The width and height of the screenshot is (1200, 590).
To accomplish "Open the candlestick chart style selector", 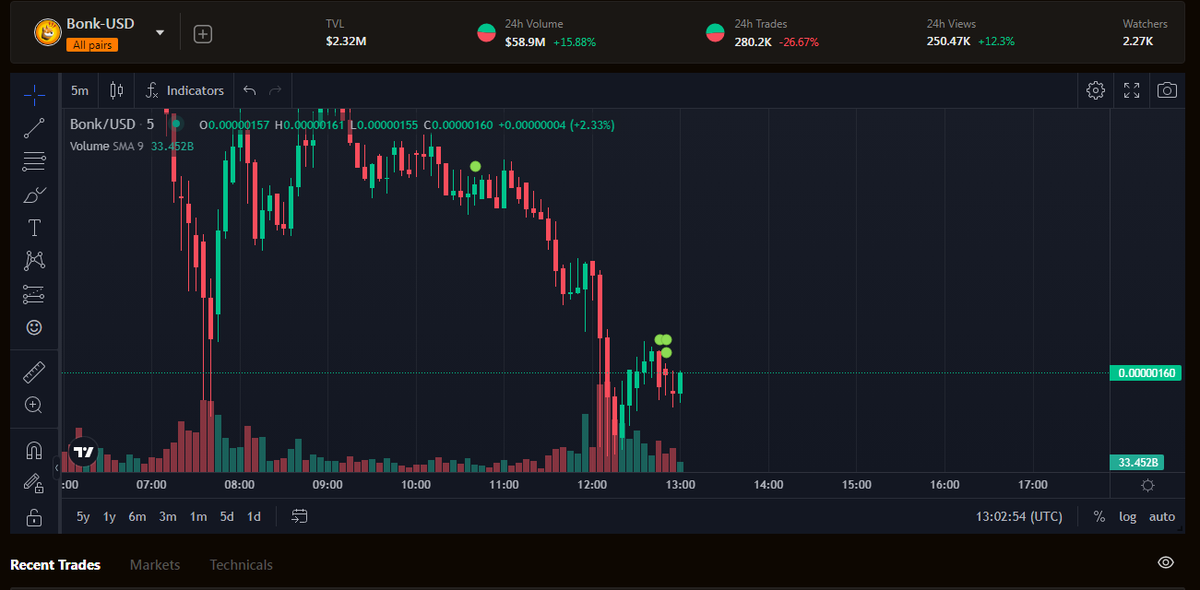I will click(116, 90).
